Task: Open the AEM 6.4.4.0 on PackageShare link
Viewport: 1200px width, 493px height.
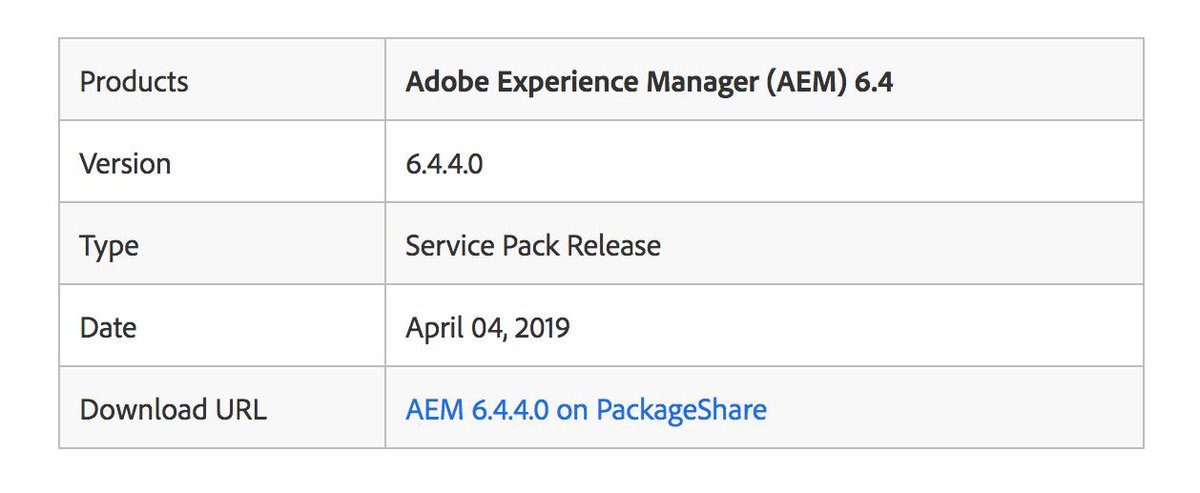Action: (x=586, y=409)
